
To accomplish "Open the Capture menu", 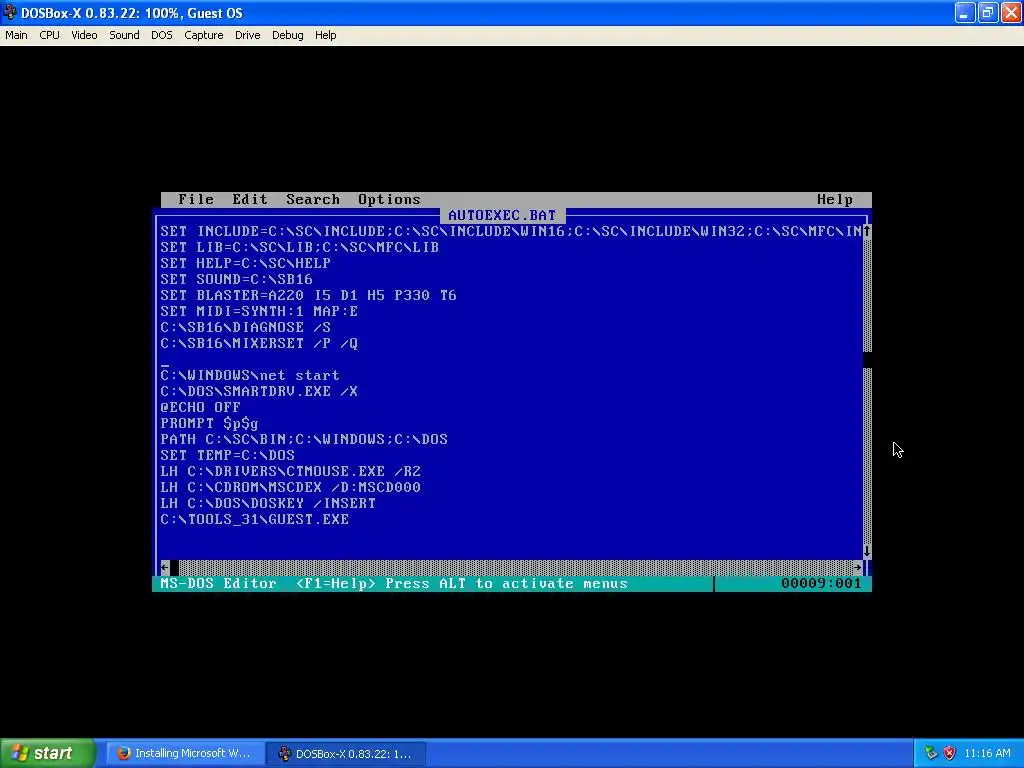I will pyautogui.click(x=203, y=35).
